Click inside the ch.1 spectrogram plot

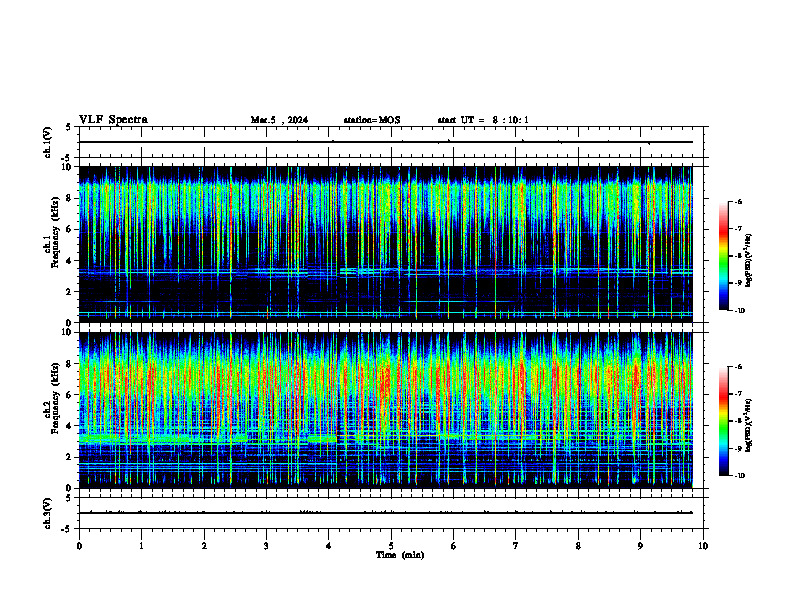385,244
